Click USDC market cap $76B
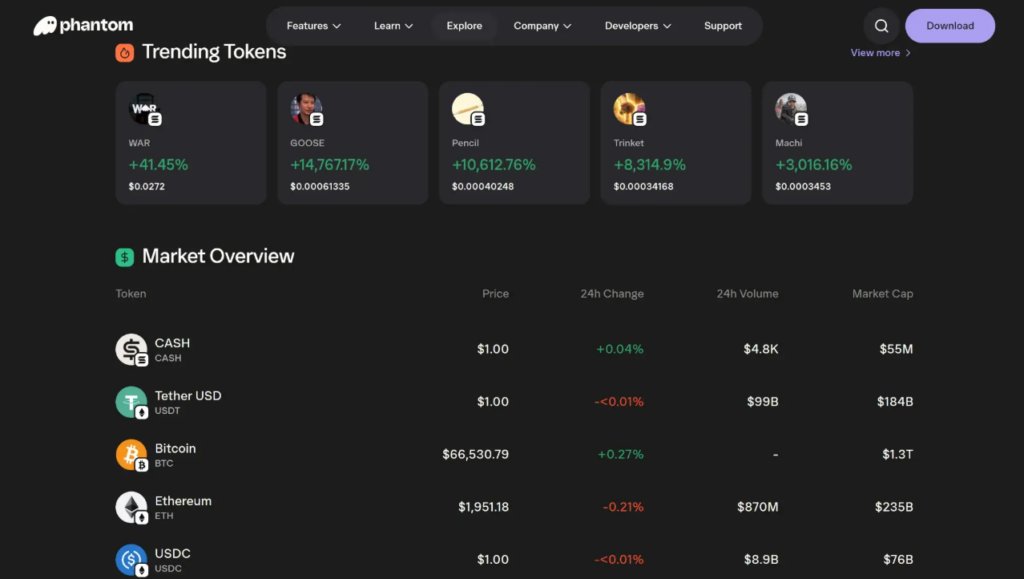The image size is (1024, 579). 898,559
